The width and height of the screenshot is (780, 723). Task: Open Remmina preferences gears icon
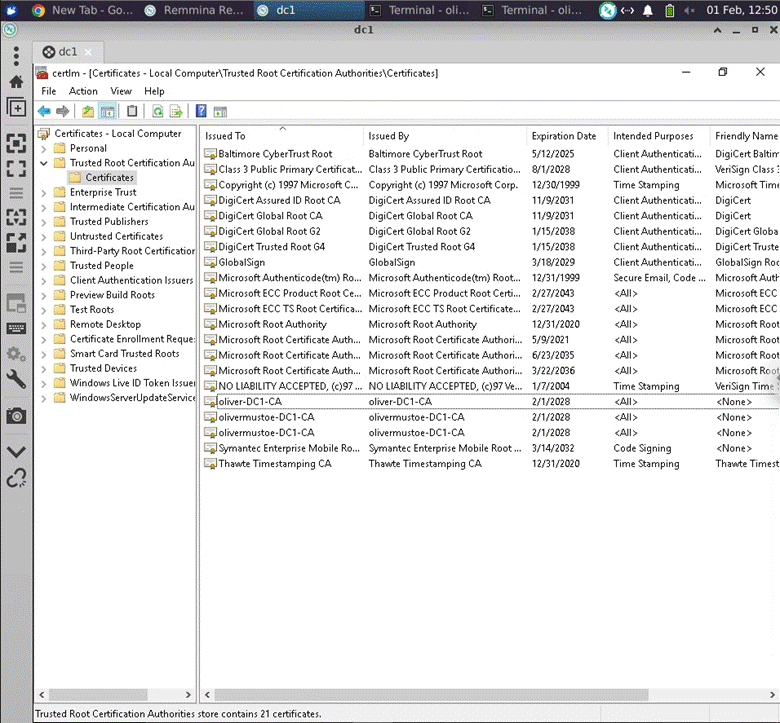pyautogui.click(x=16, y=354)
